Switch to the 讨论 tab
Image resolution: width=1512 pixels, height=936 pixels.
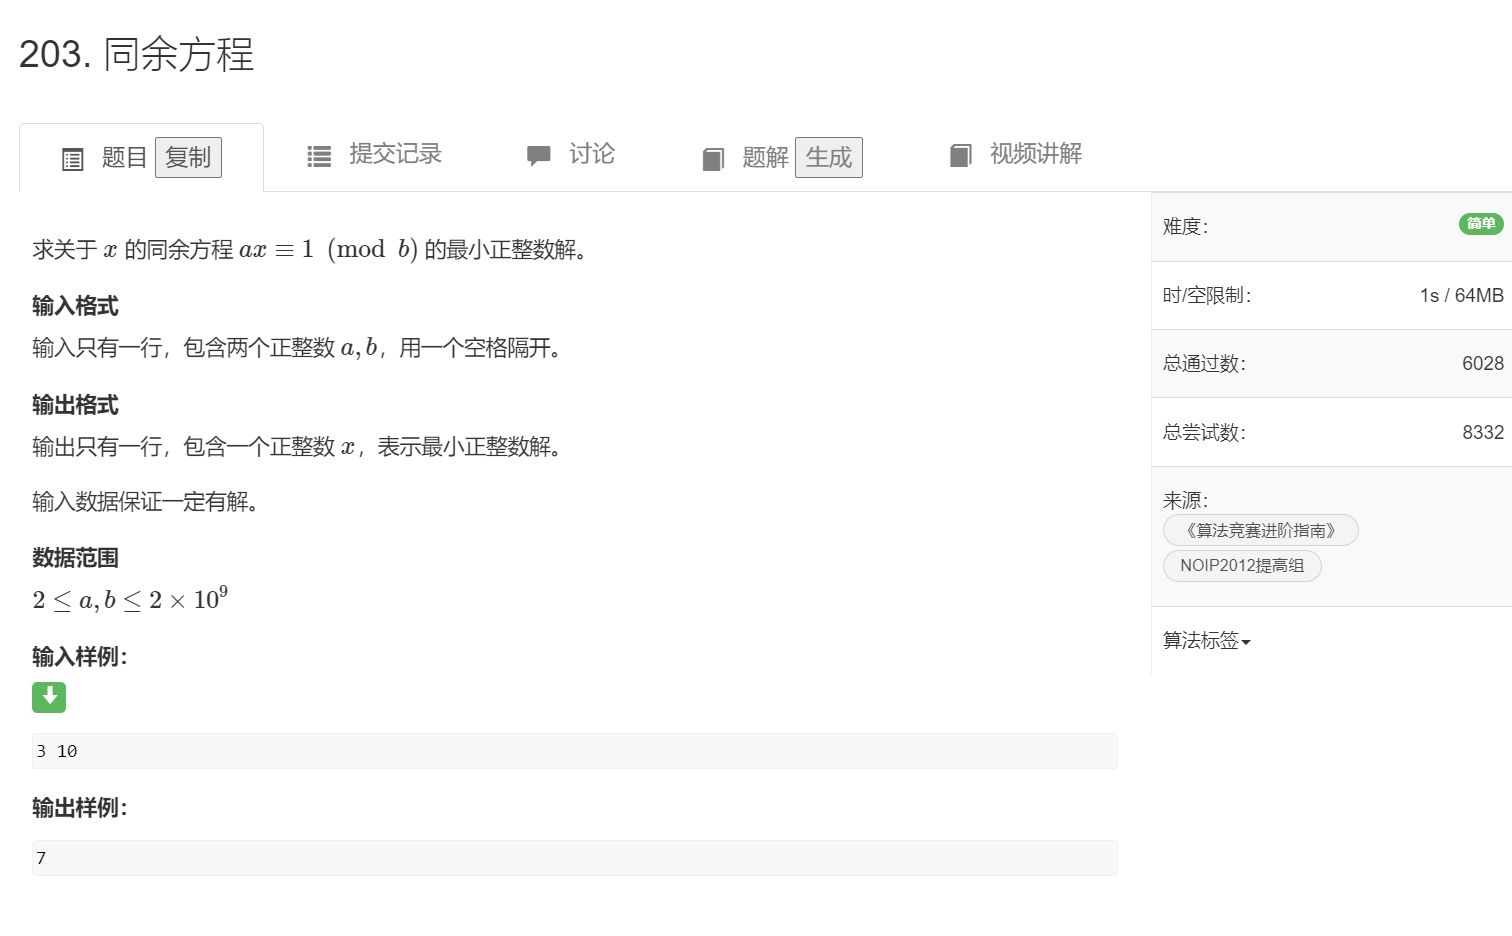[x=591, y=154]
